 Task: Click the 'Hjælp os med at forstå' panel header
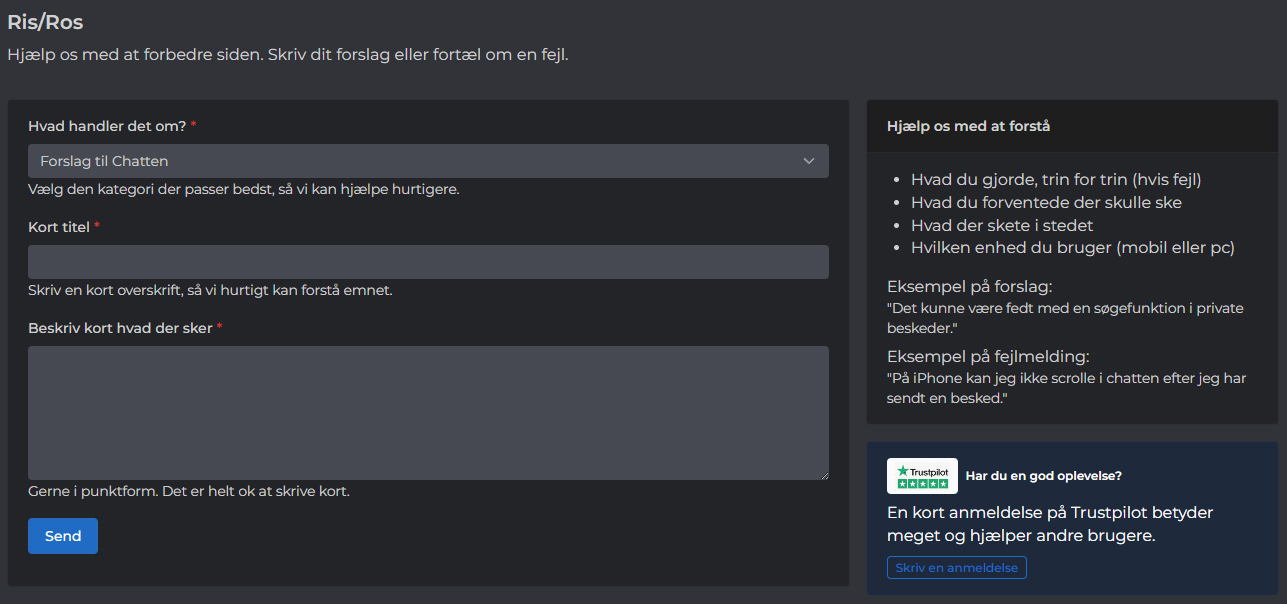tap(968, 126)
